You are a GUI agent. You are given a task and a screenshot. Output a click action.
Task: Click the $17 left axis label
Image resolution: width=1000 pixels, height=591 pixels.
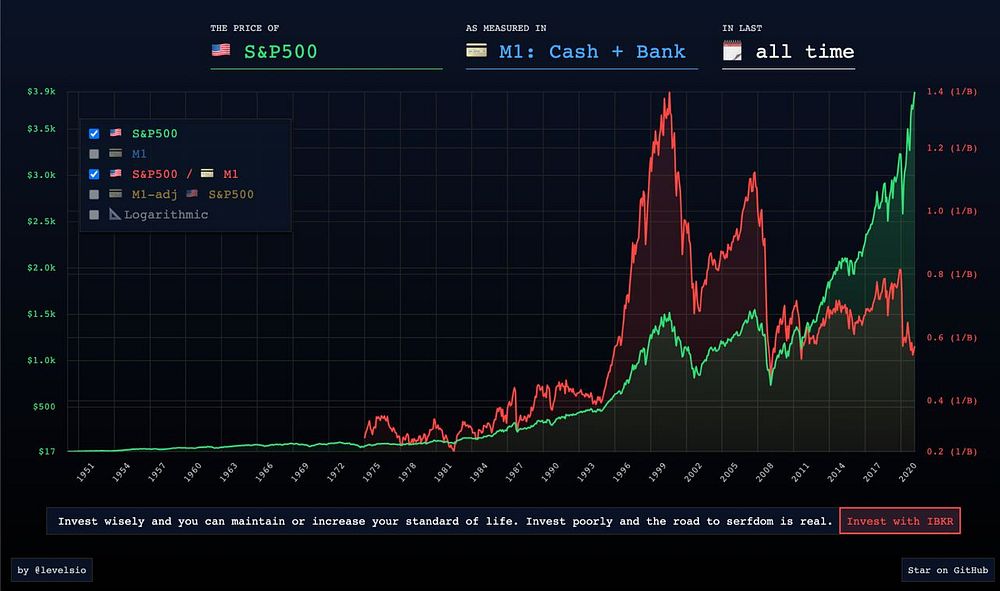pos(47,451)
